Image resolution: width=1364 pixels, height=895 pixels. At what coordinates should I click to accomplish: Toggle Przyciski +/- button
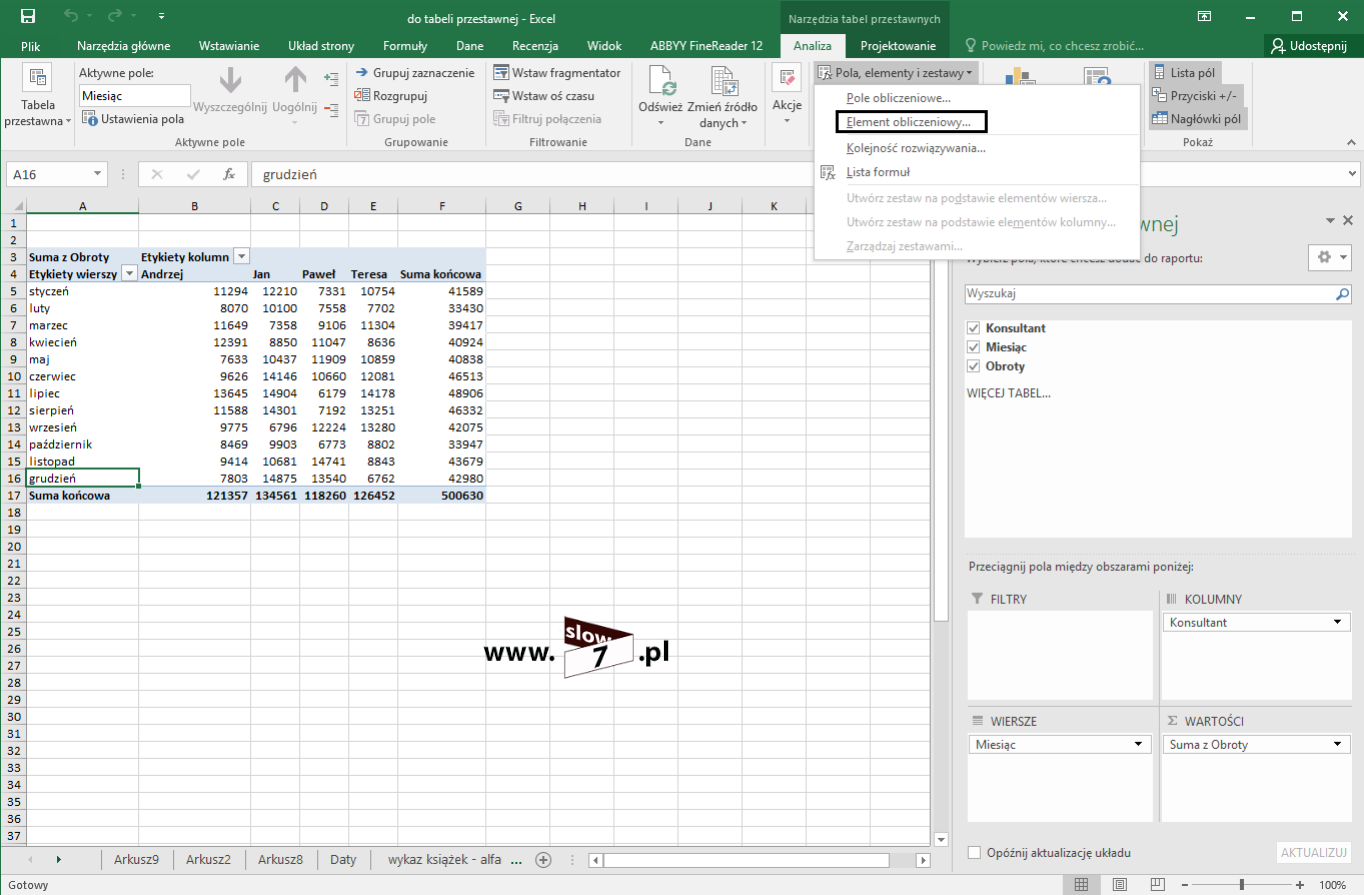[1195, 96]
